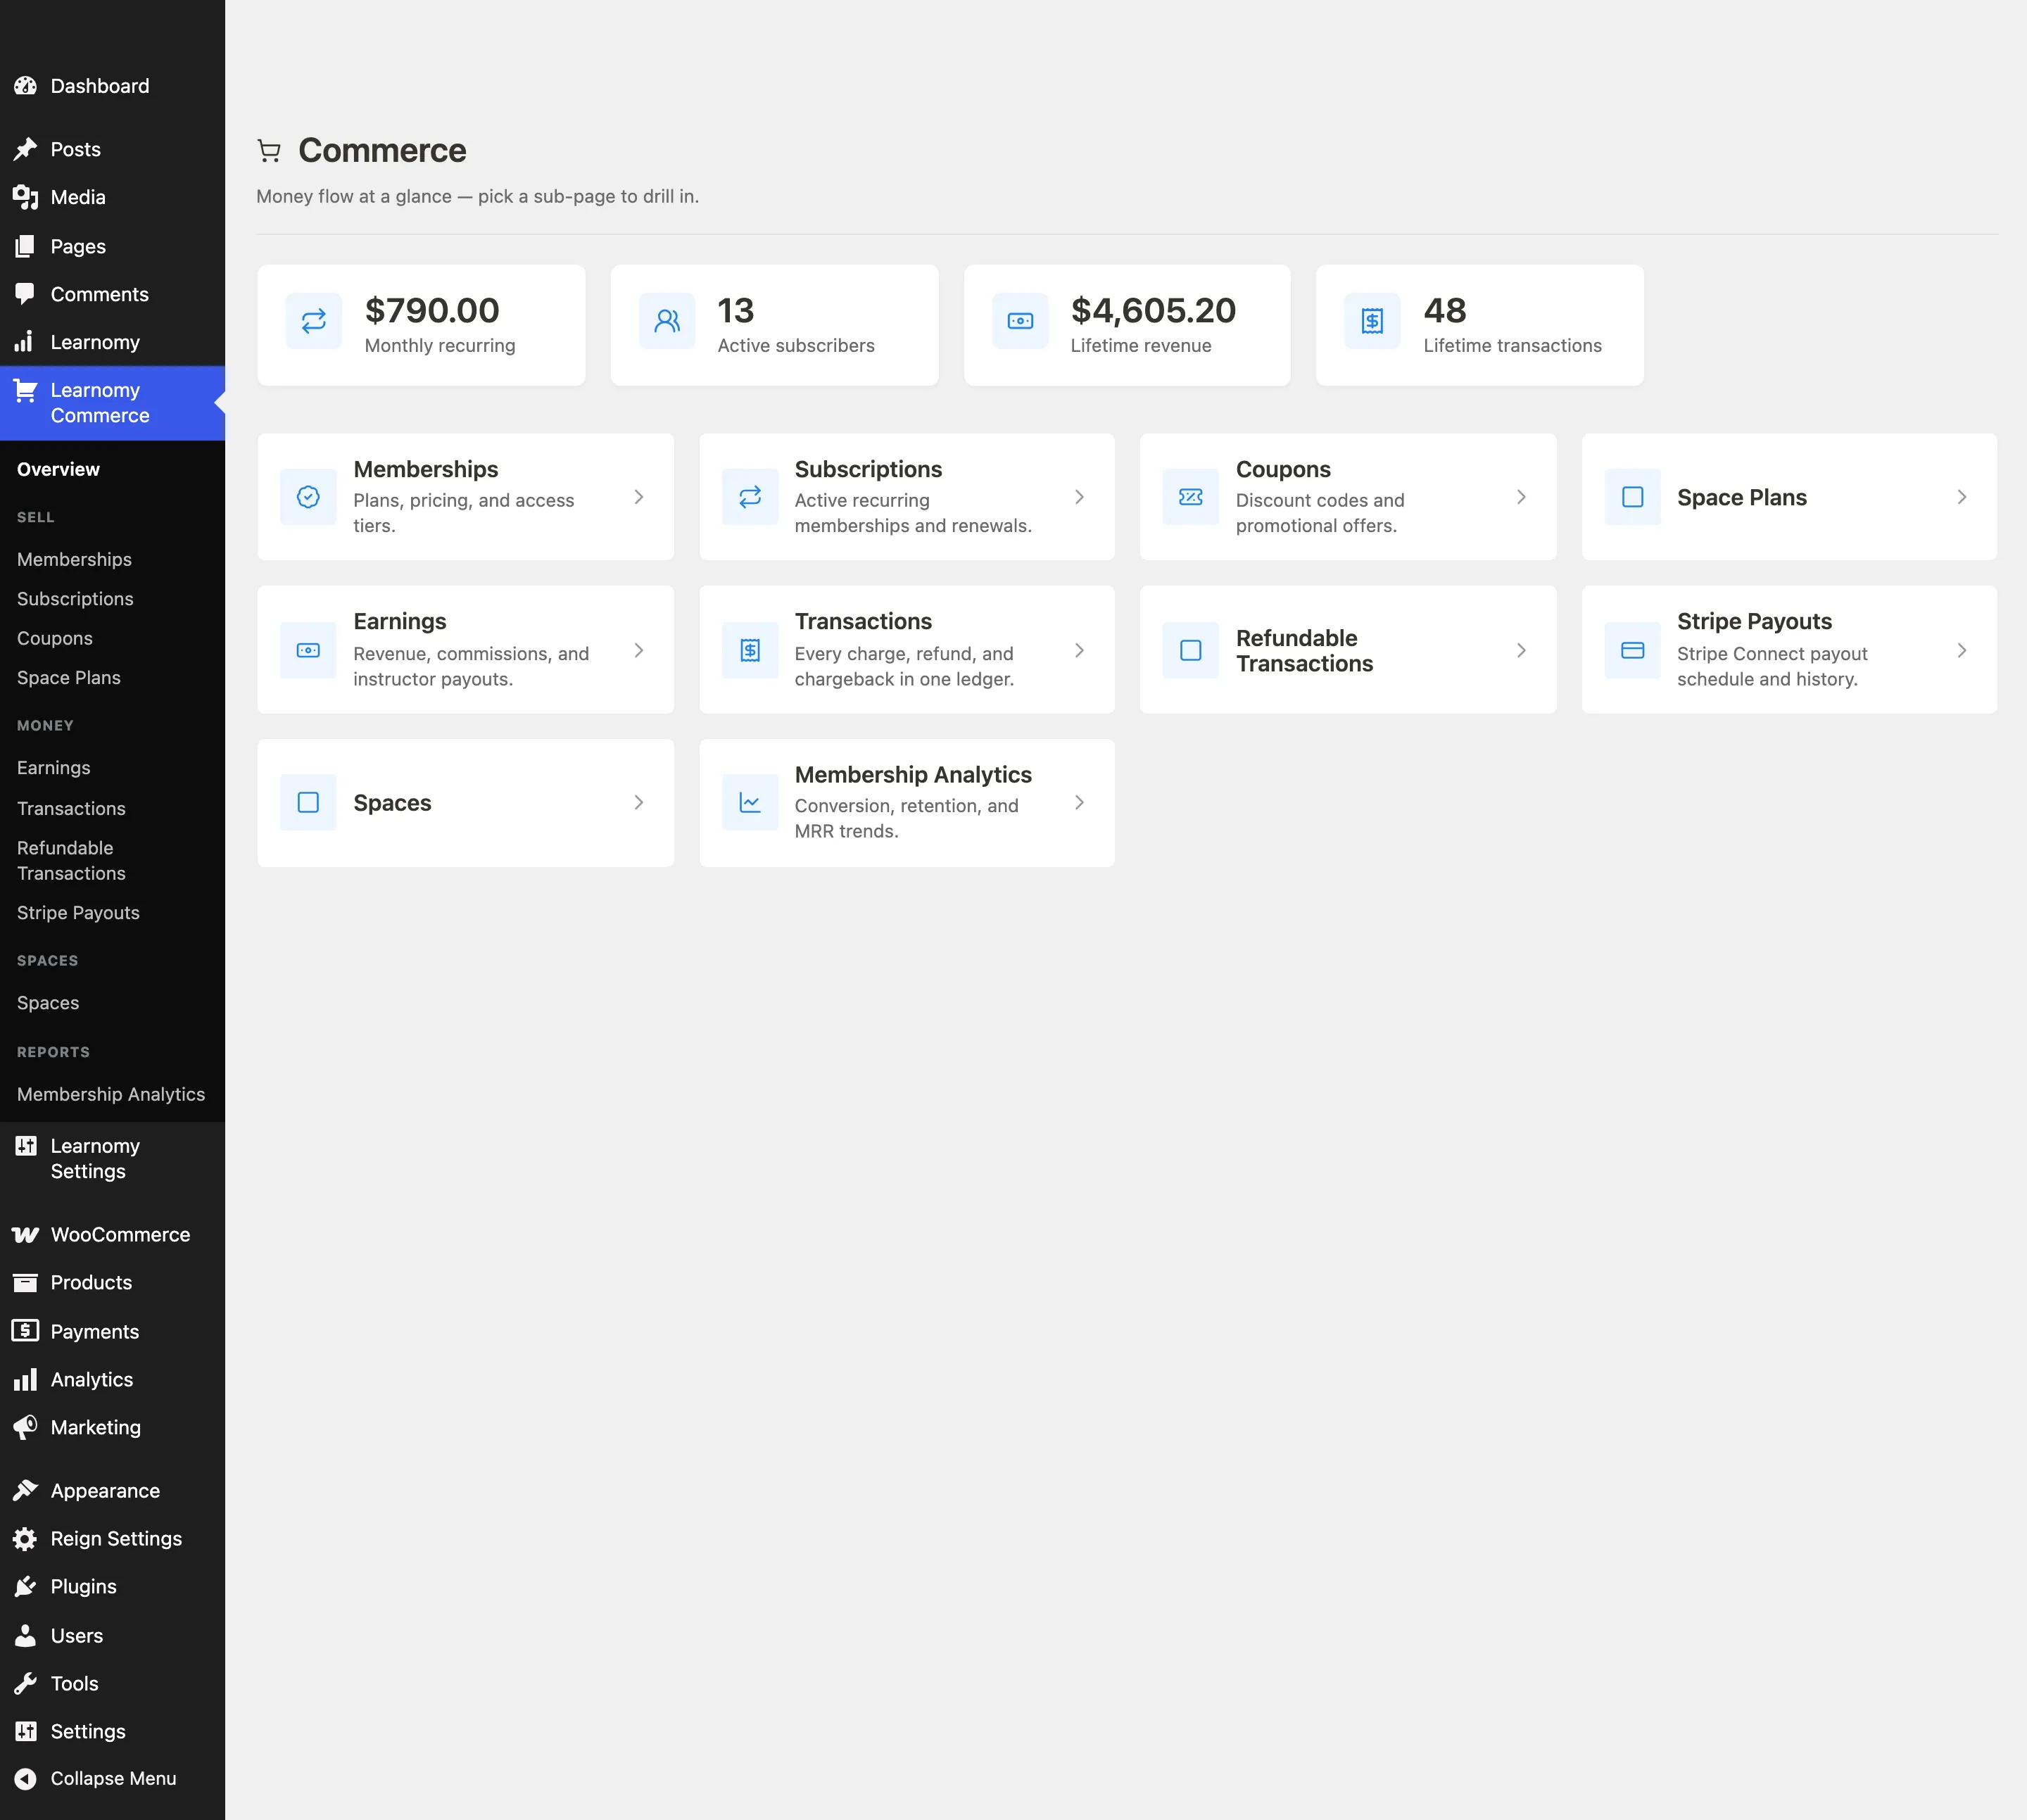This screenshot has height=1820, width=2027.
Task: Click the Learnomy Settings sliders icon
Action: [25, 1146]
